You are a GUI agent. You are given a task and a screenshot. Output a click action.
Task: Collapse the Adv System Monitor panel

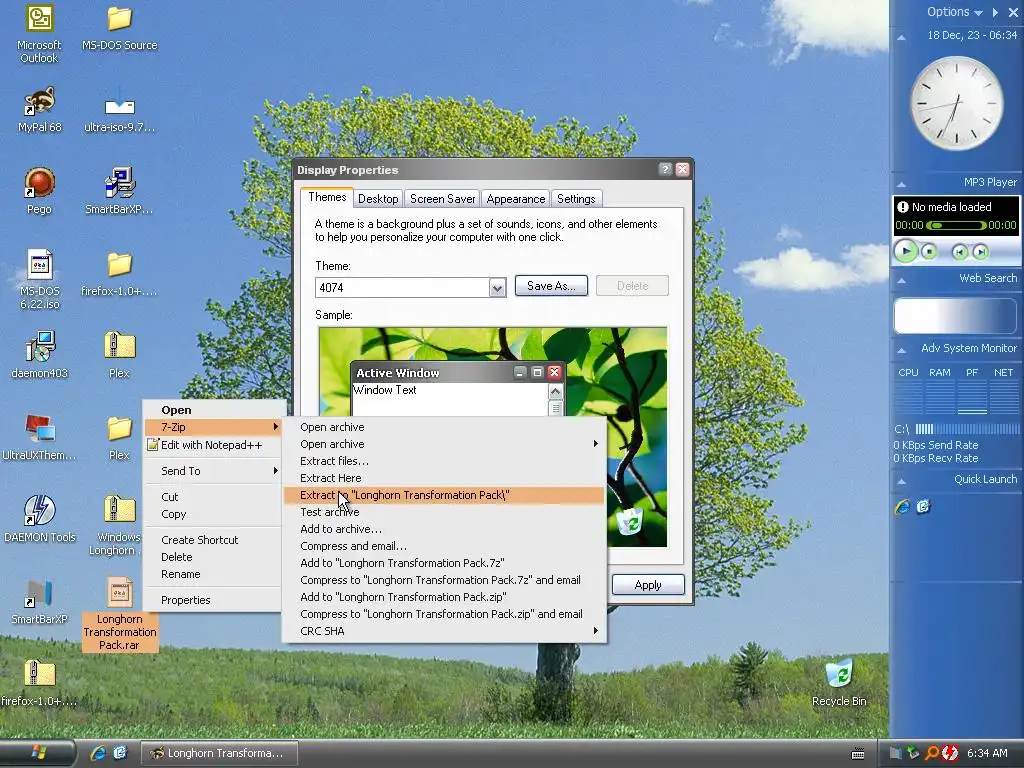click(901, 350)
